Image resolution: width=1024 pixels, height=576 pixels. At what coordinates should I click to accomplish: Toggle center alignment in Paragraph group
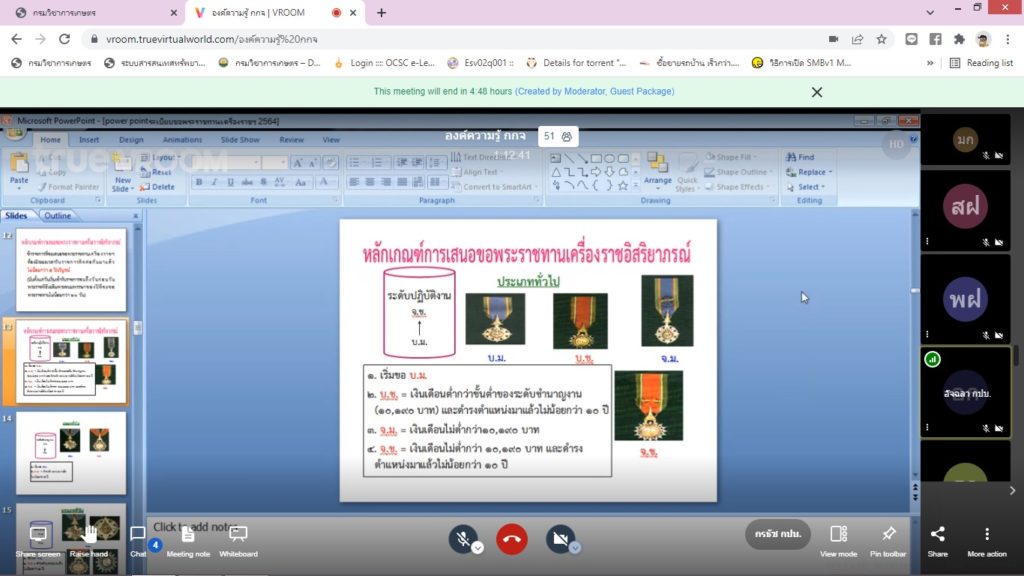point(370,182)
